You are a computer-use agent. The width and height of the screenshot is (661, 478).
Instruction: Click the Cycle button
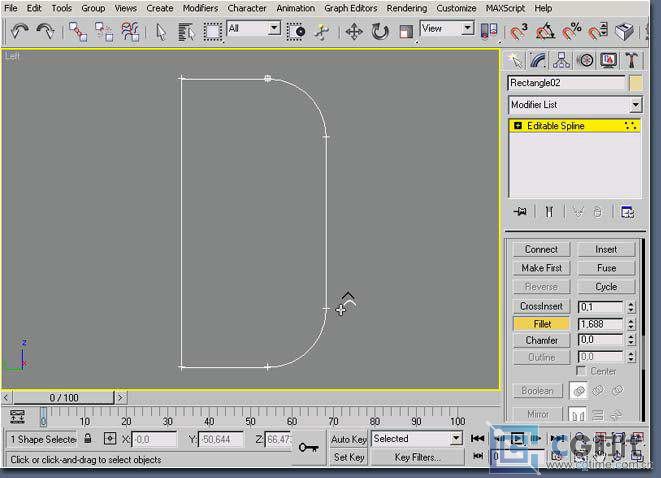coord(606,287)
